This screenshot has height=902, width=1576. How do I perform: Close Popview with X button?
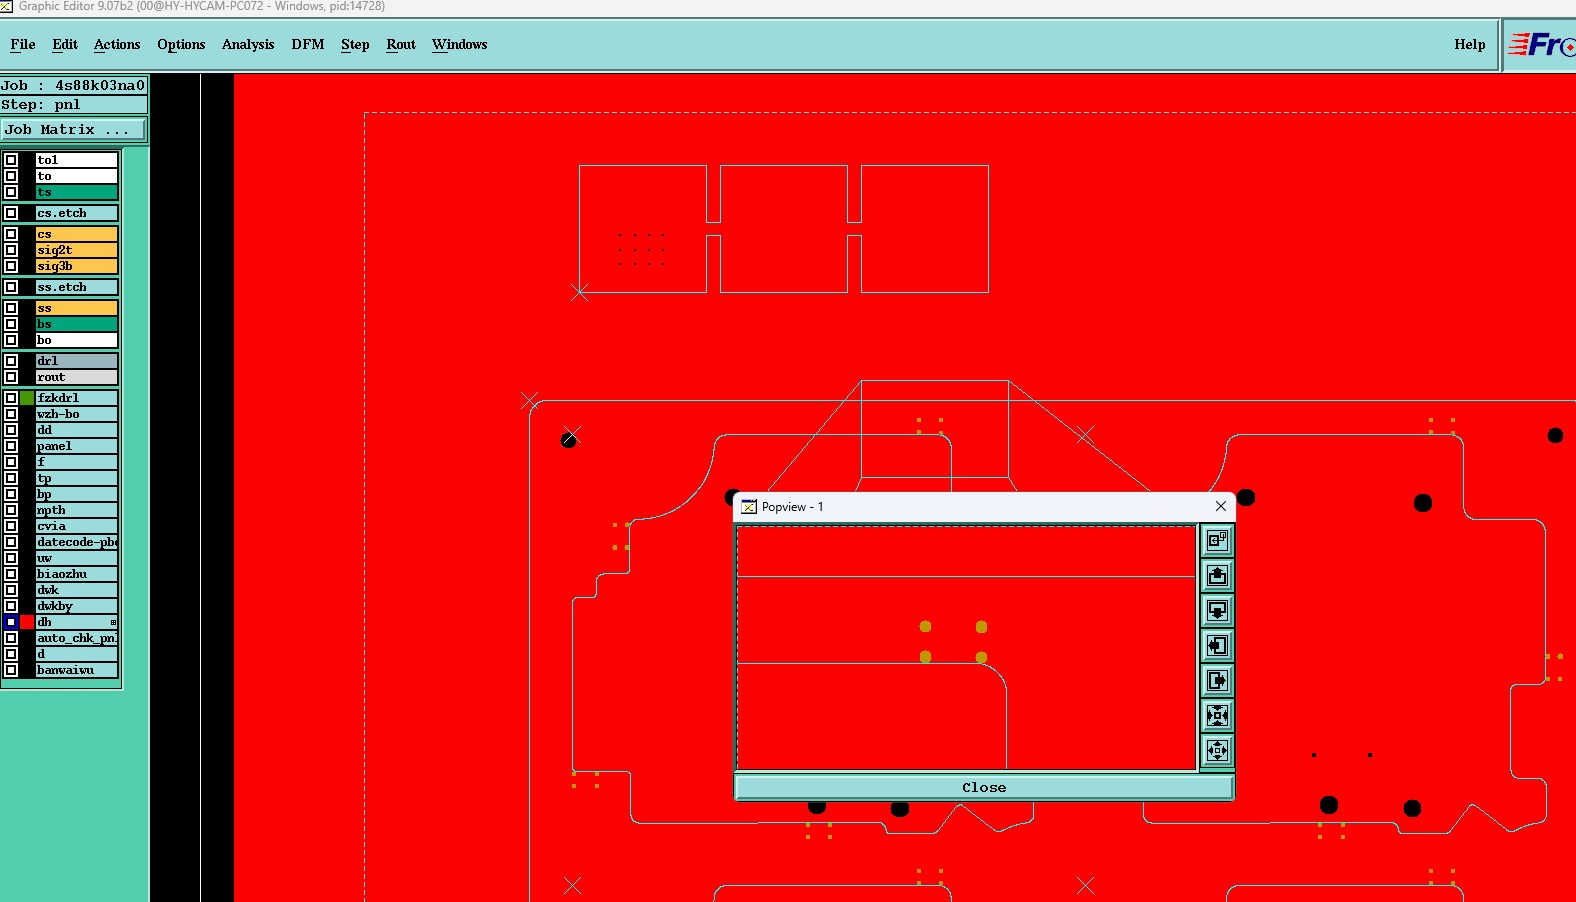pyautogui.click(x=1221, y=506)
